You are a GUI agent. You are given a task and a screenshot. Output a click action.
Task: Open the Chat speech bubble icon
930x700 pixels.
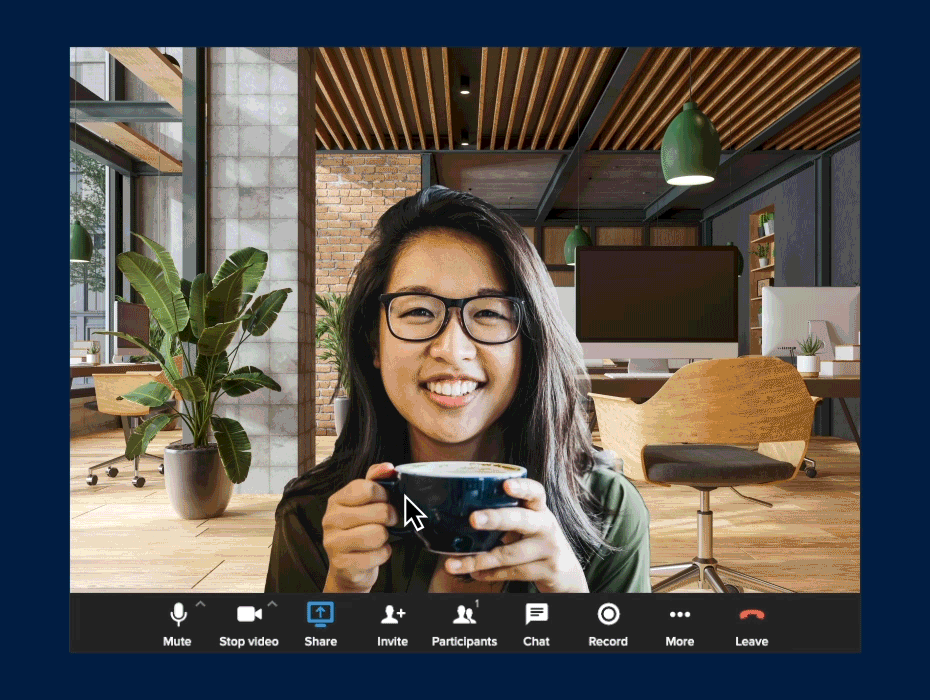pyautogui.click(x=536, y=614)
